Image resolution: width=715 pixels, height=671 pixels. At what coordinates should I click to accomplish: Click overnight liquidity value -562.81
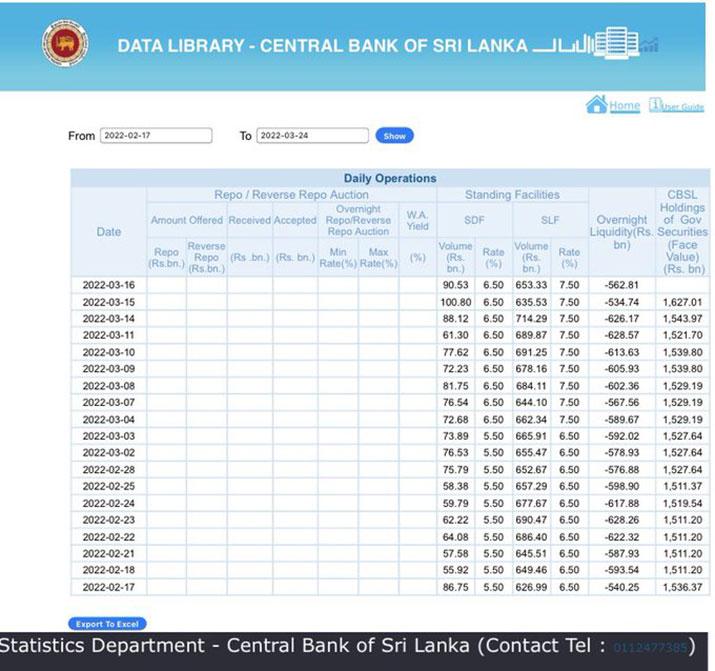[622, 285]
